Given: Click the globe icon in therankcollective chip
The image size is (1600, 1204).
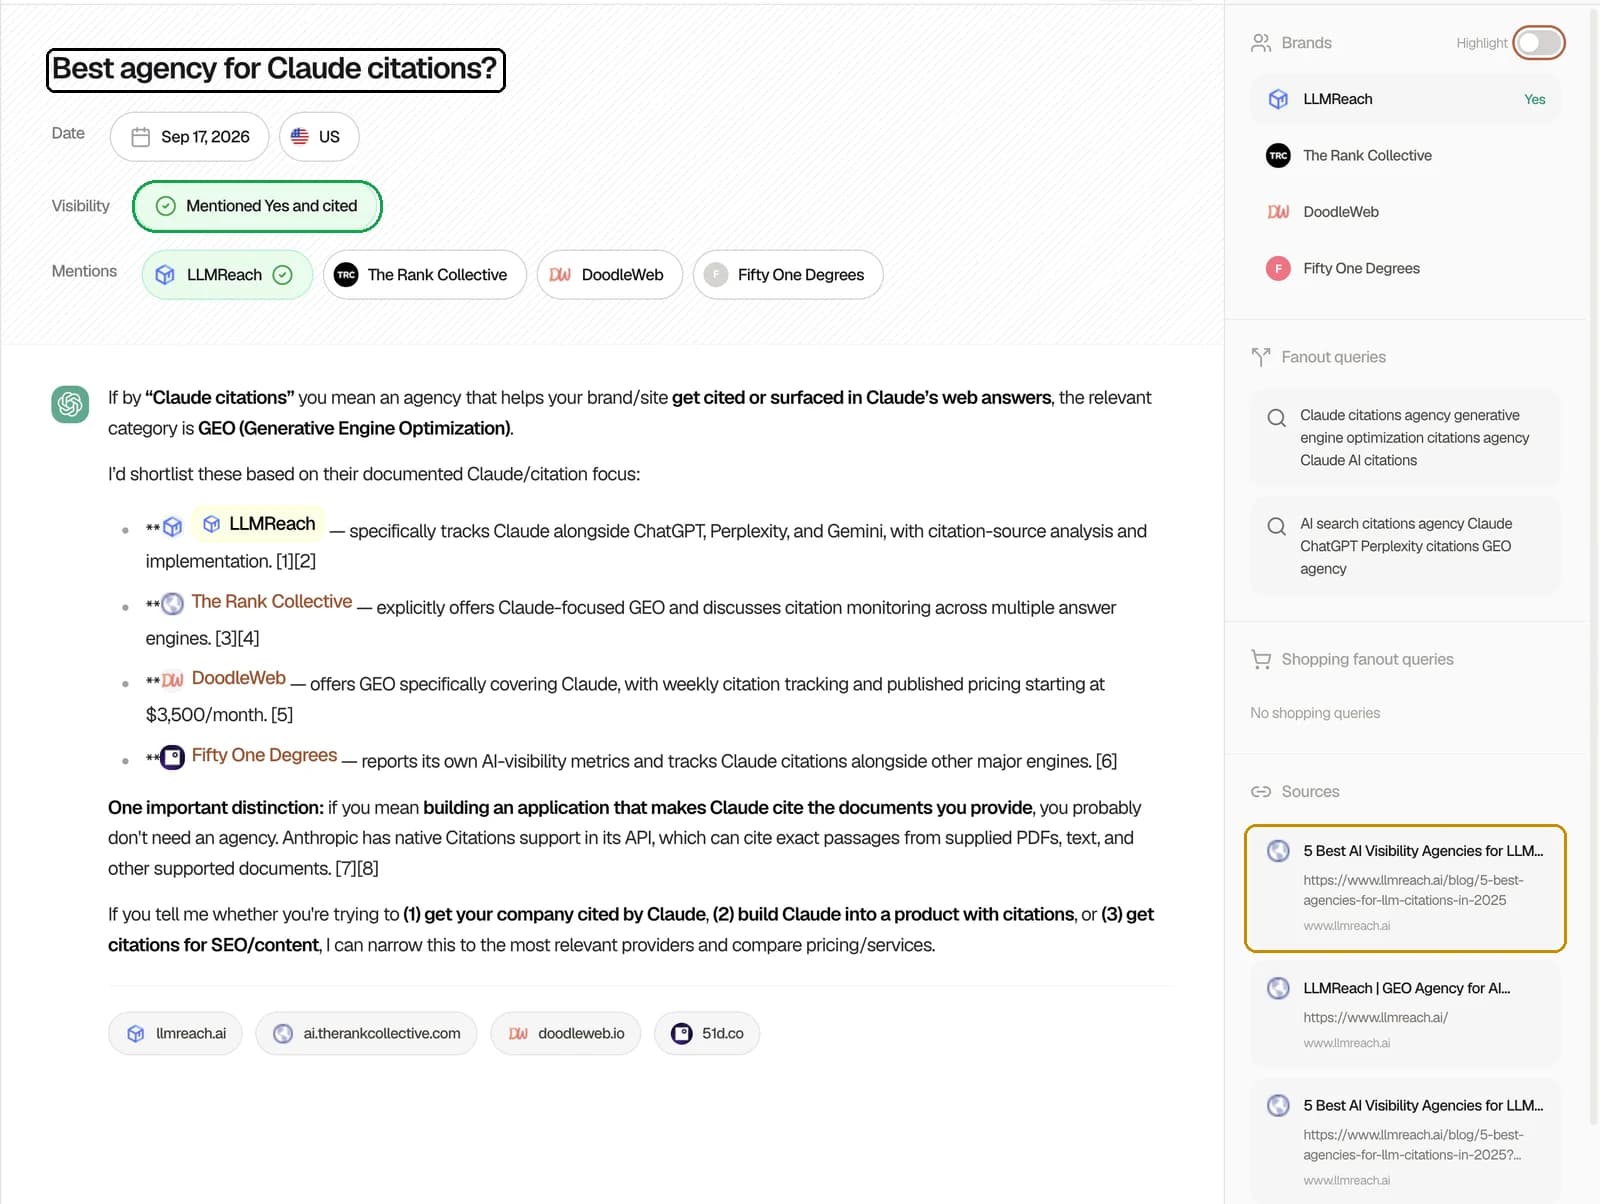Looking at the screenshot, I should point(283,1034).
